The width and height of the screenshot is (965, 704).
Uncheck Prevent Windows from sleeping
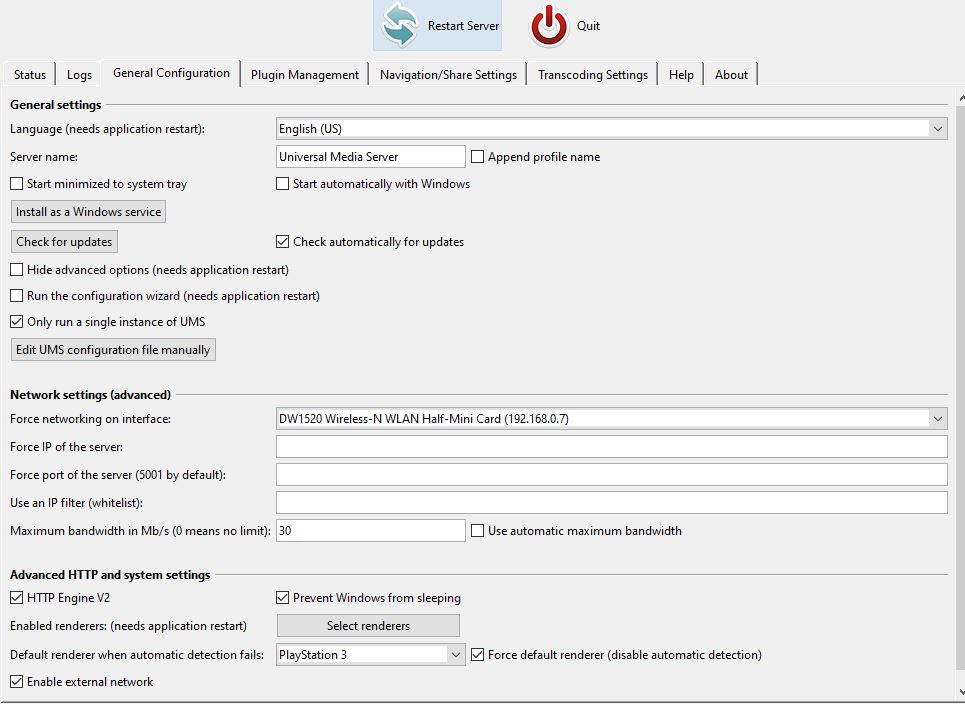(282, 598)
